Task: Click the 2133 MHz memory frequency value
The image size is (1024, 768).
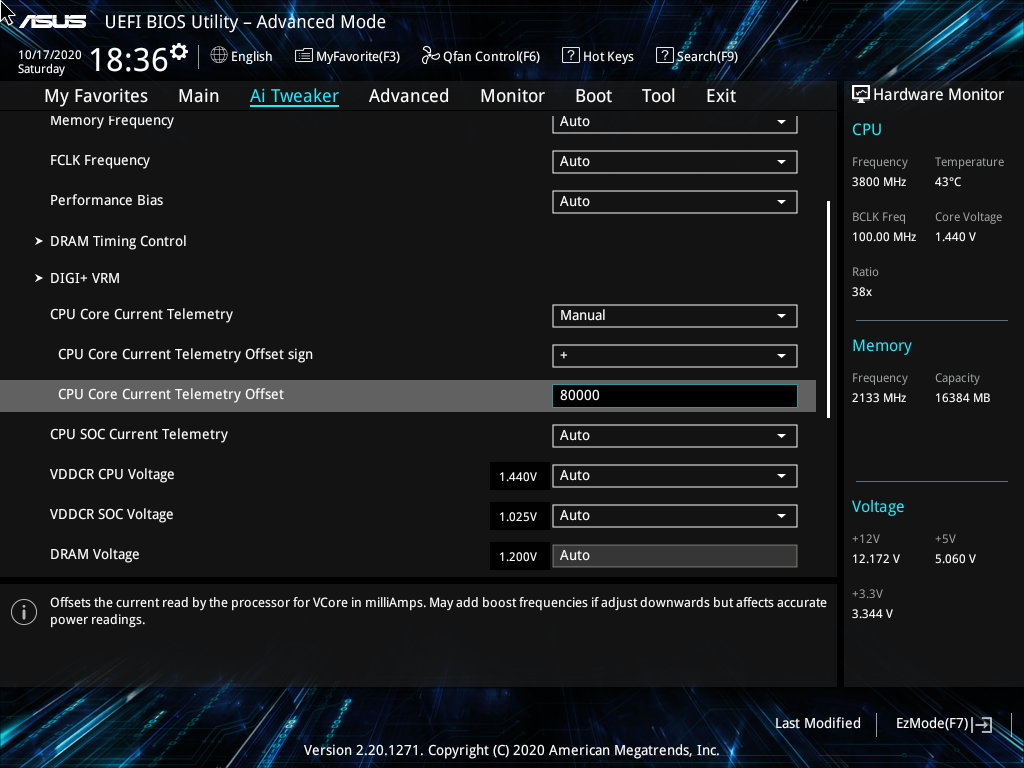Action: tap(879, 398)
